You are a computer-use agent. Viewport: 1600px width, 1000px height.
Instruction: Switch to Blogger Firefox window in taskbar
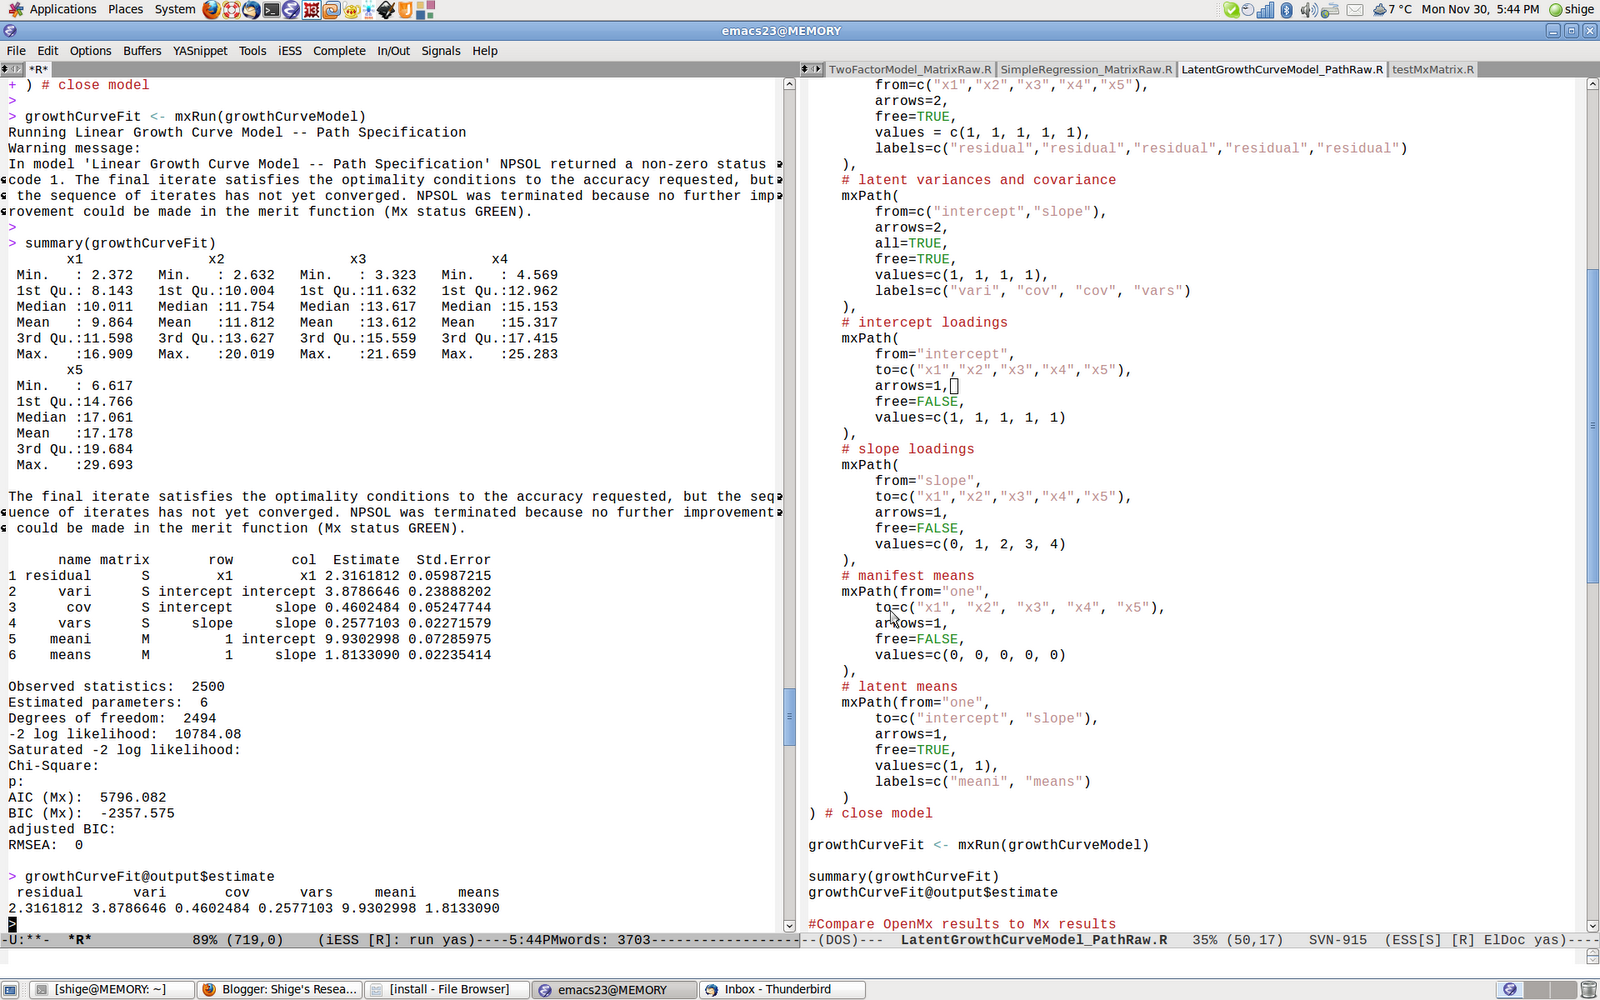pyautogui.click(x=279, y=990)
